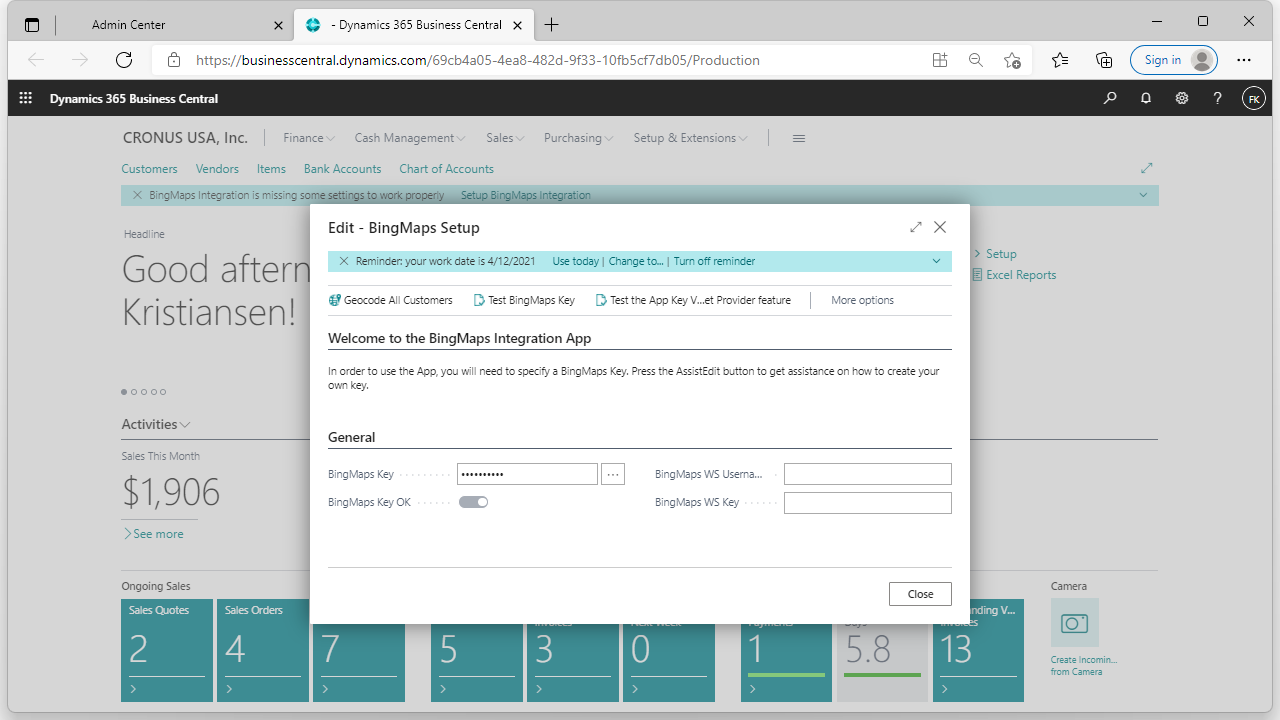Image resolution: width=1280 pixels, height=720 pixels.
Task: Open a new browser tab
Action: tap(552, 24)
